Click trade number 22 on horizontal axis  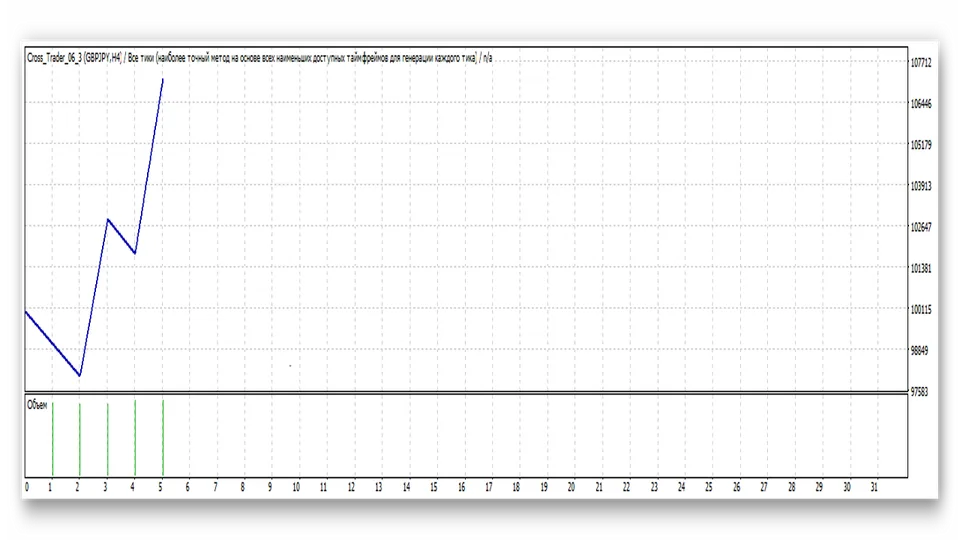click(x=626, y=487)
